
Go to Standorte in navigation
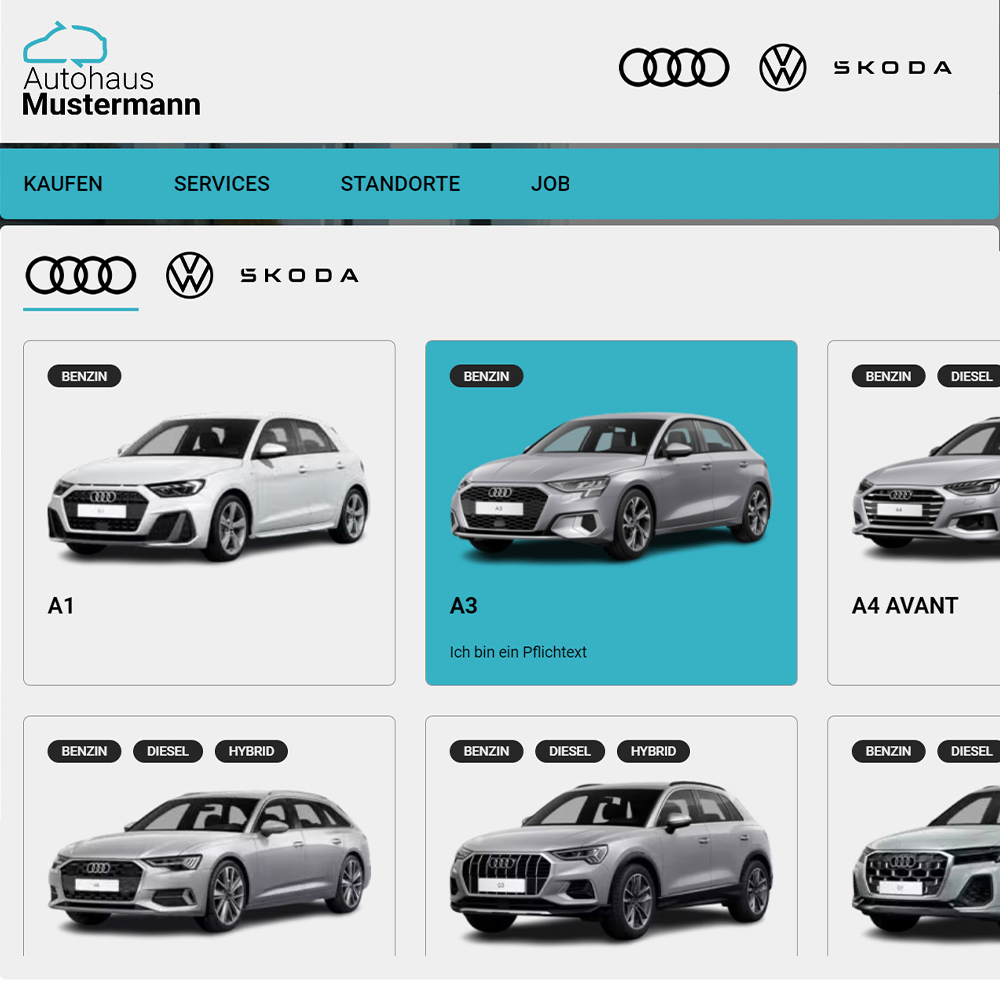(400, 184)
